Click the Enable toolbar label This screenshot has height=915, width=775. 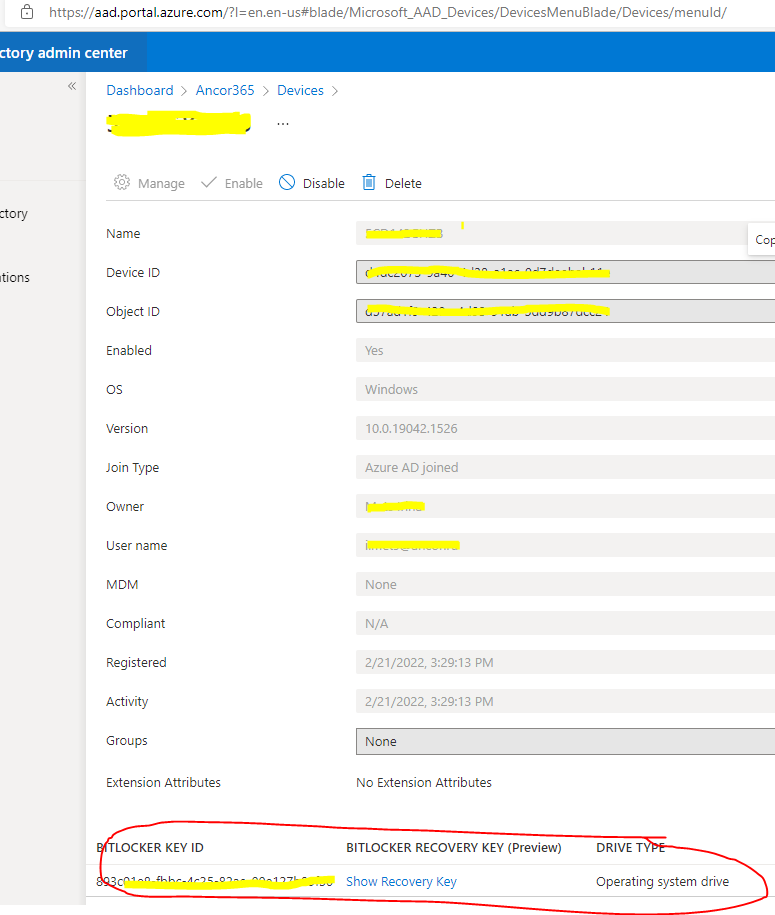(x=243, y=183)
